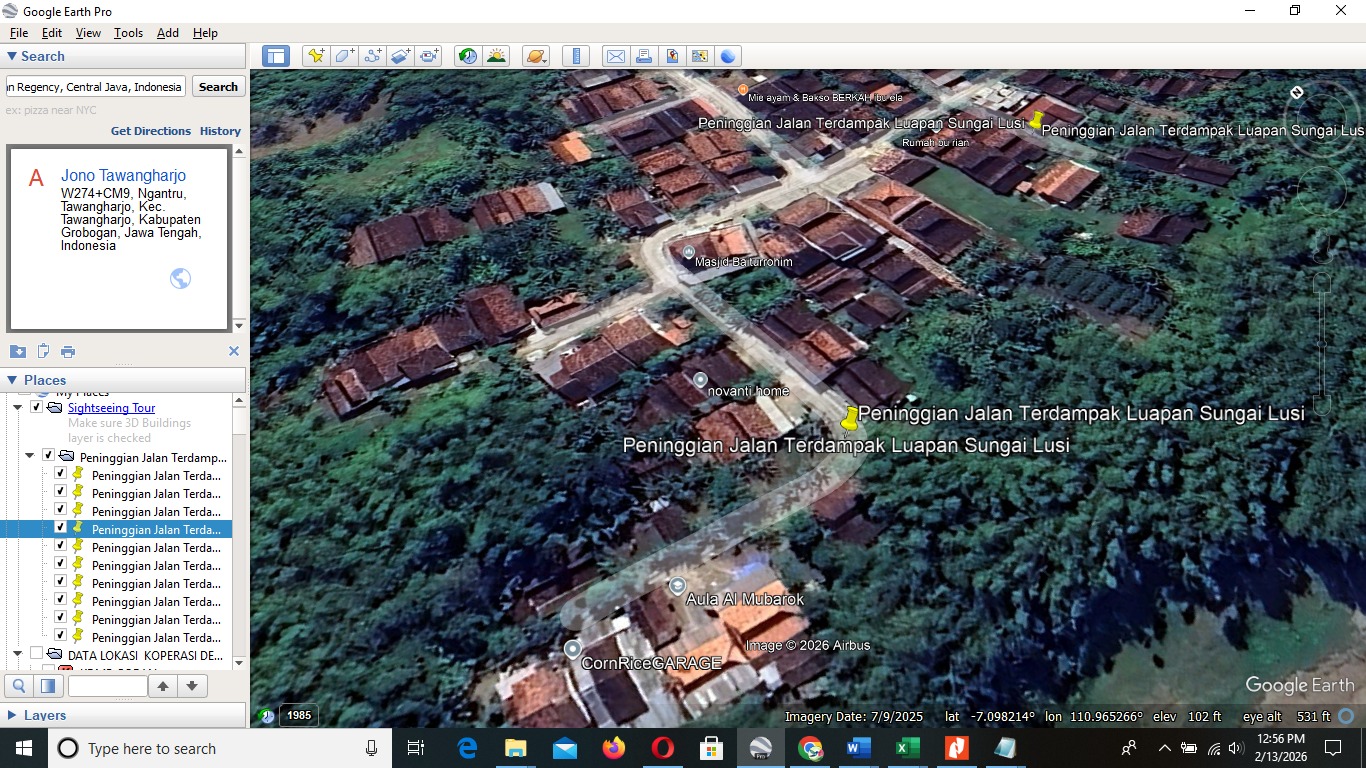Open the planet selector dropdown in toolbar
This screenshot has height=768, width=1366.
point(536,56)
